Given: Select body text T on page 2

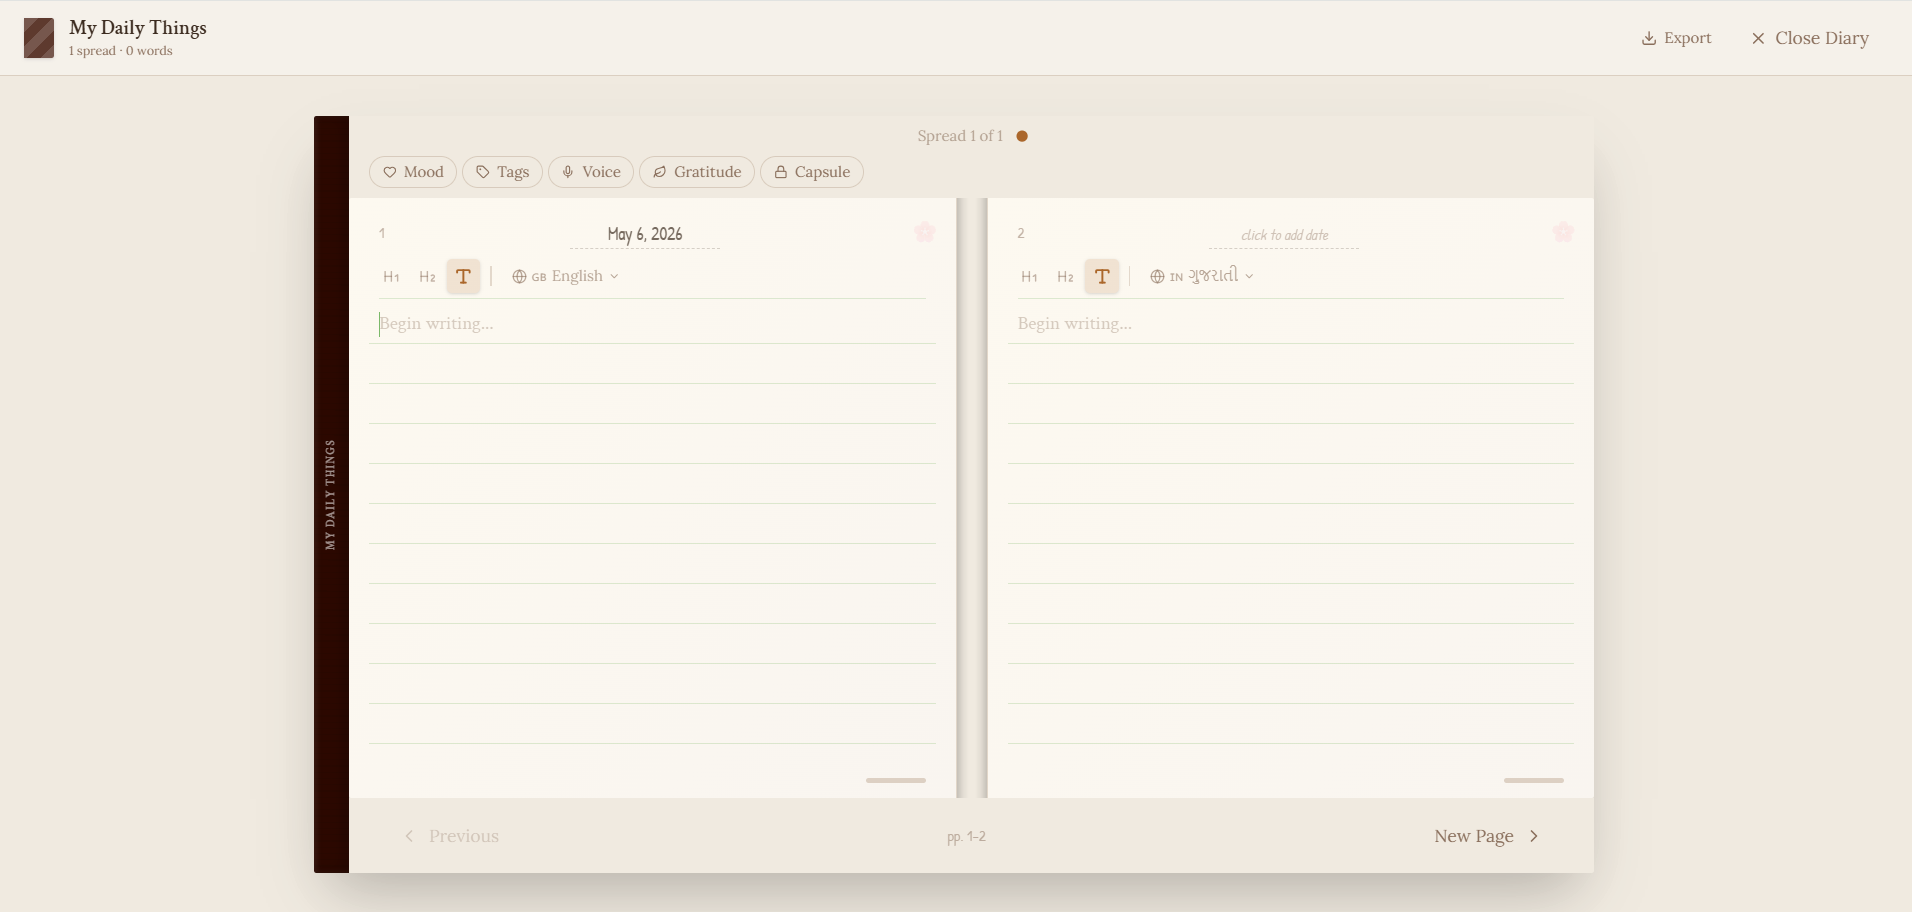Looking at the screenshot, I should click(x=1102, y=277).
